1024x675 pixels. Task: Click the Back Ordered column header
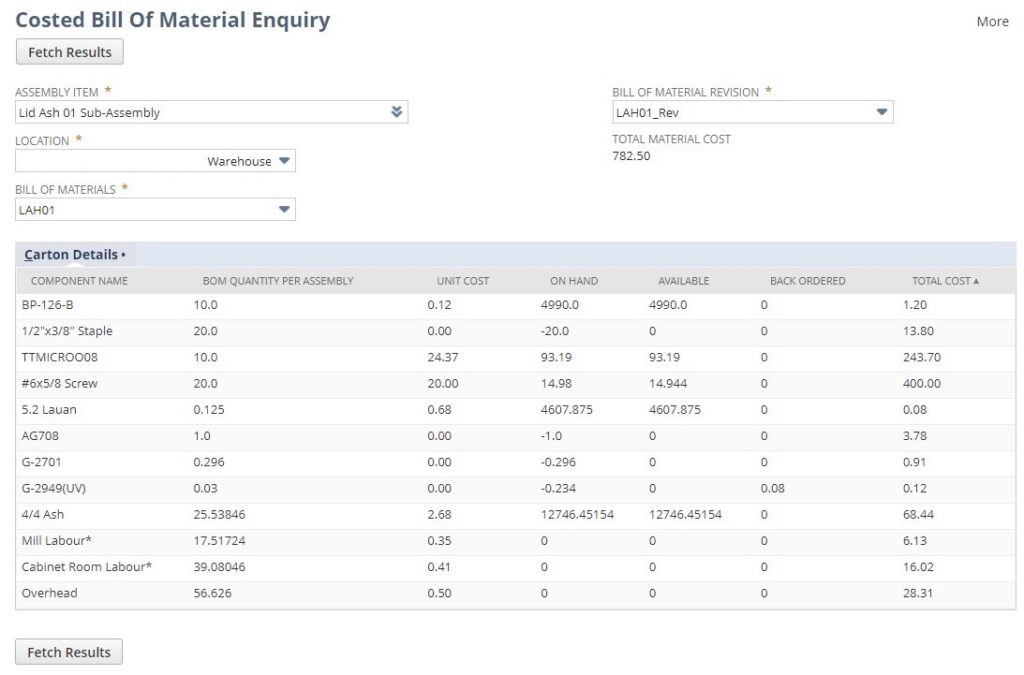[x=807, y=281]
